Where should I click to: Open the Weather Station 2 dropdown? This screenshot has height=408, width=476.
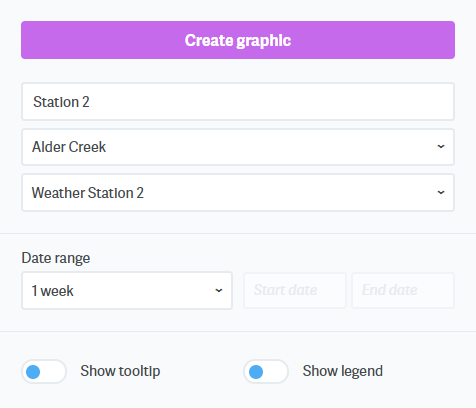(238, 192)
